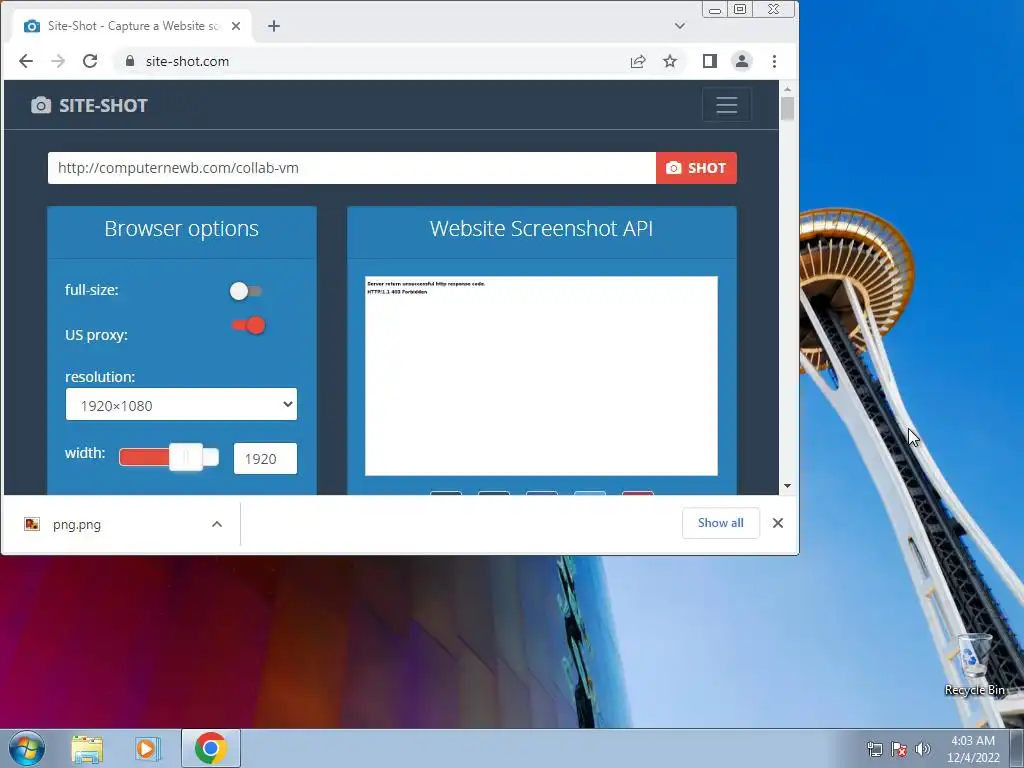Open the Windows Start menu

27,748
